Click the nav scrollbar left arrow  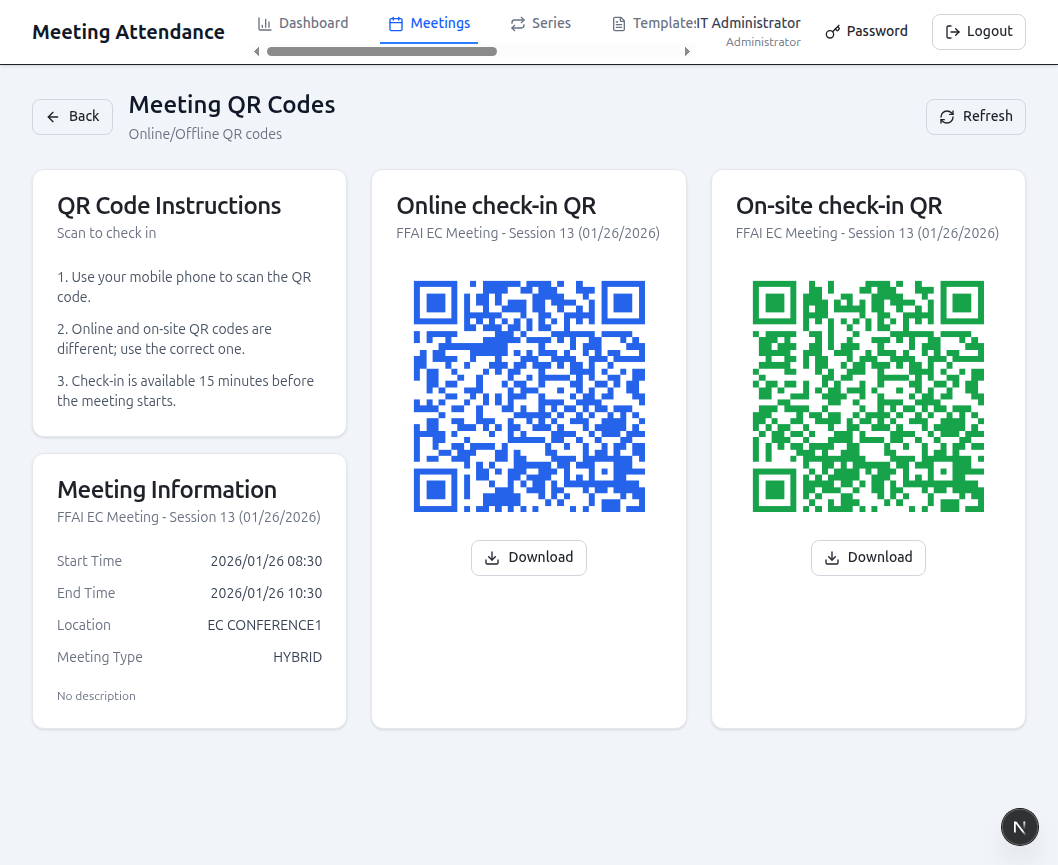coord(256,52)
